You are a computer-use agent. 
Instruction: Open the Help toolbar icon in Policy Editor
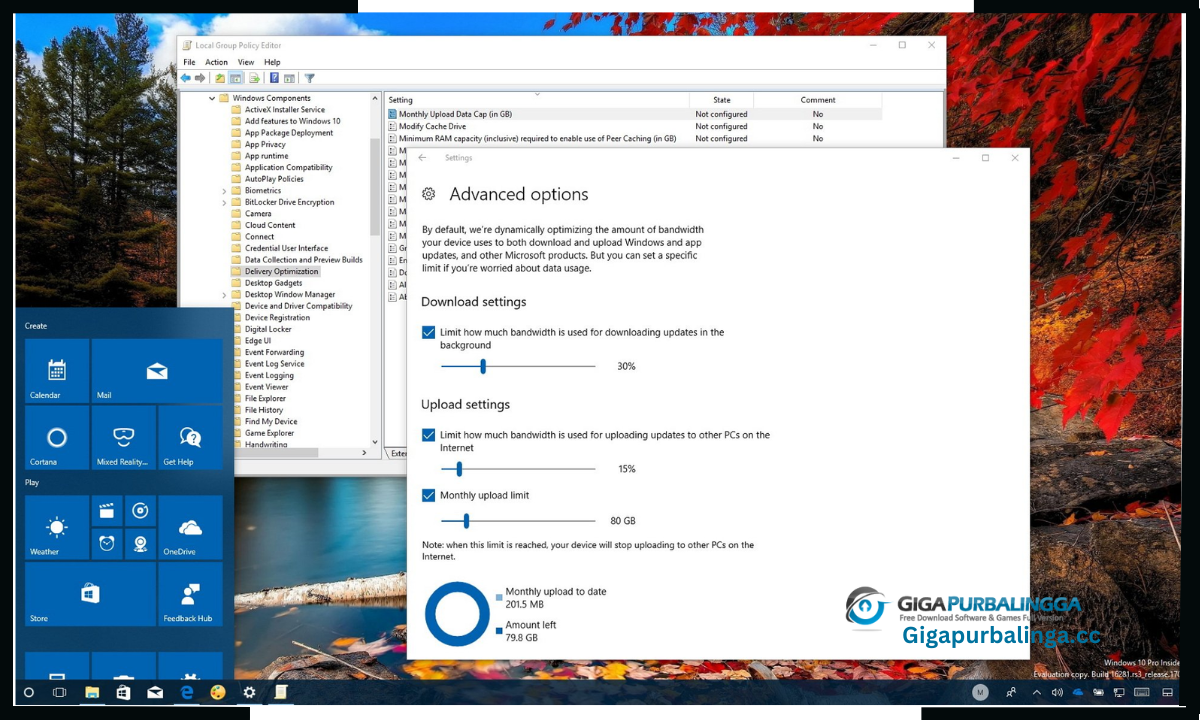274,78
